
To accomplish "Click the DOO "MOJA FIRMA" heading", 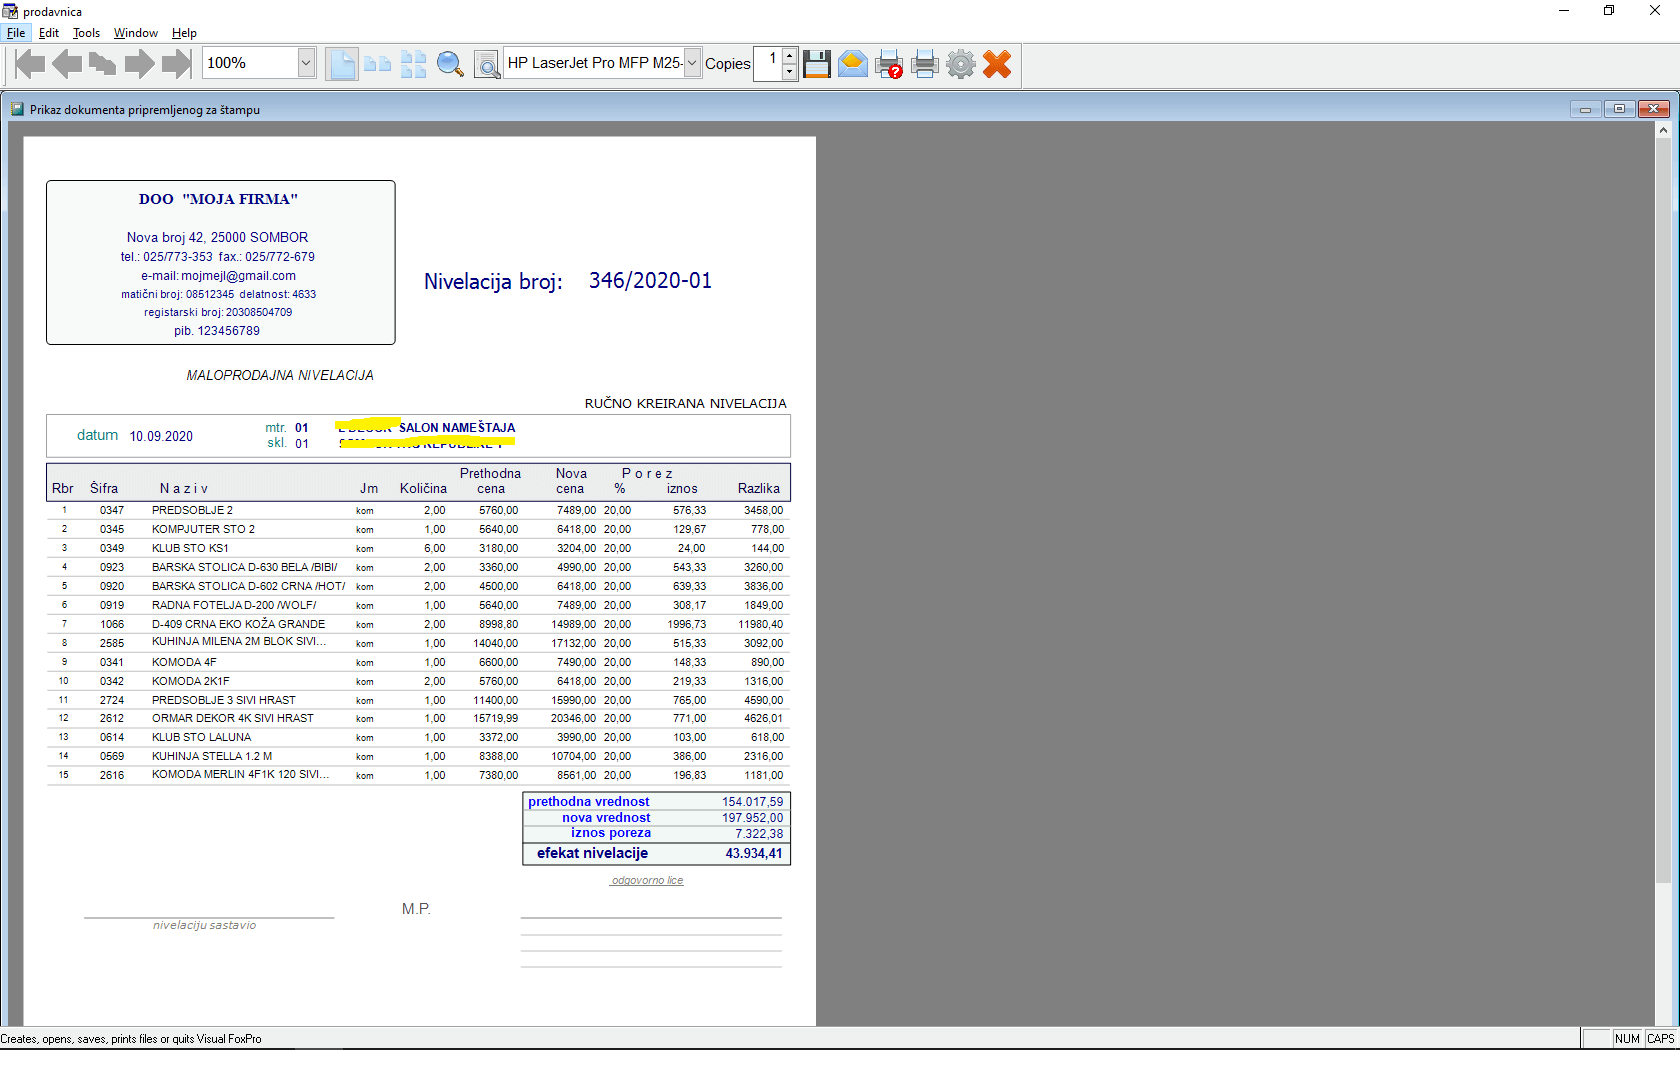I will [218, 199].
